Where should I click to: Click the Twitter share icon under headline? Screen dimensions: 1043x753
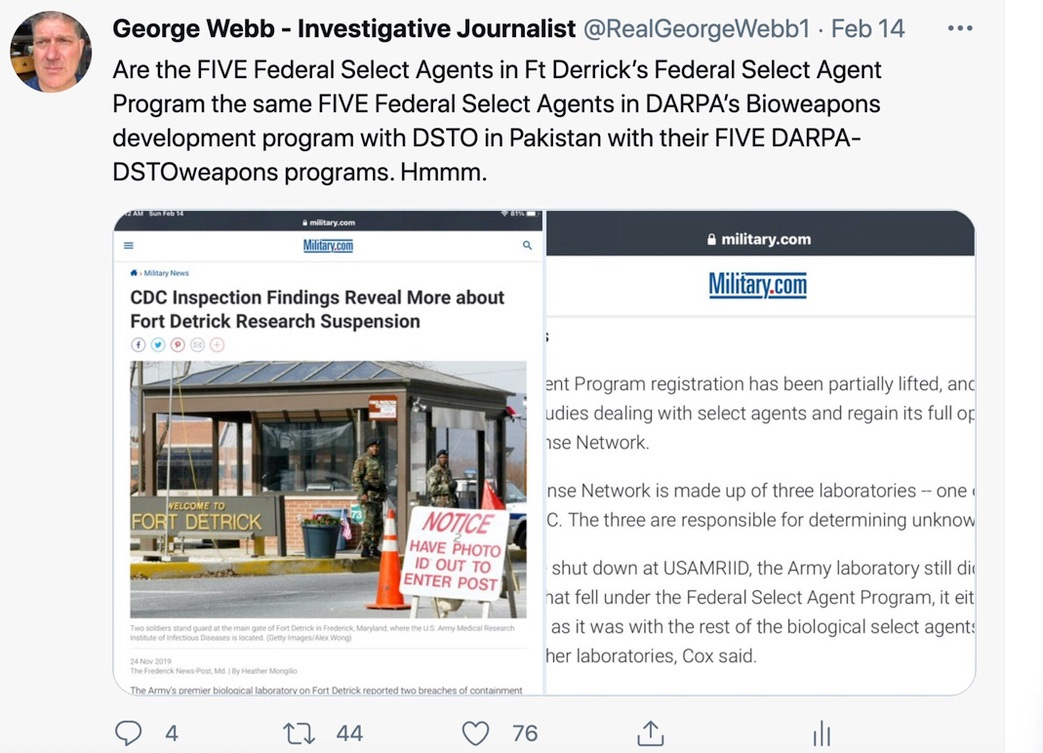[x=158, y=345]
